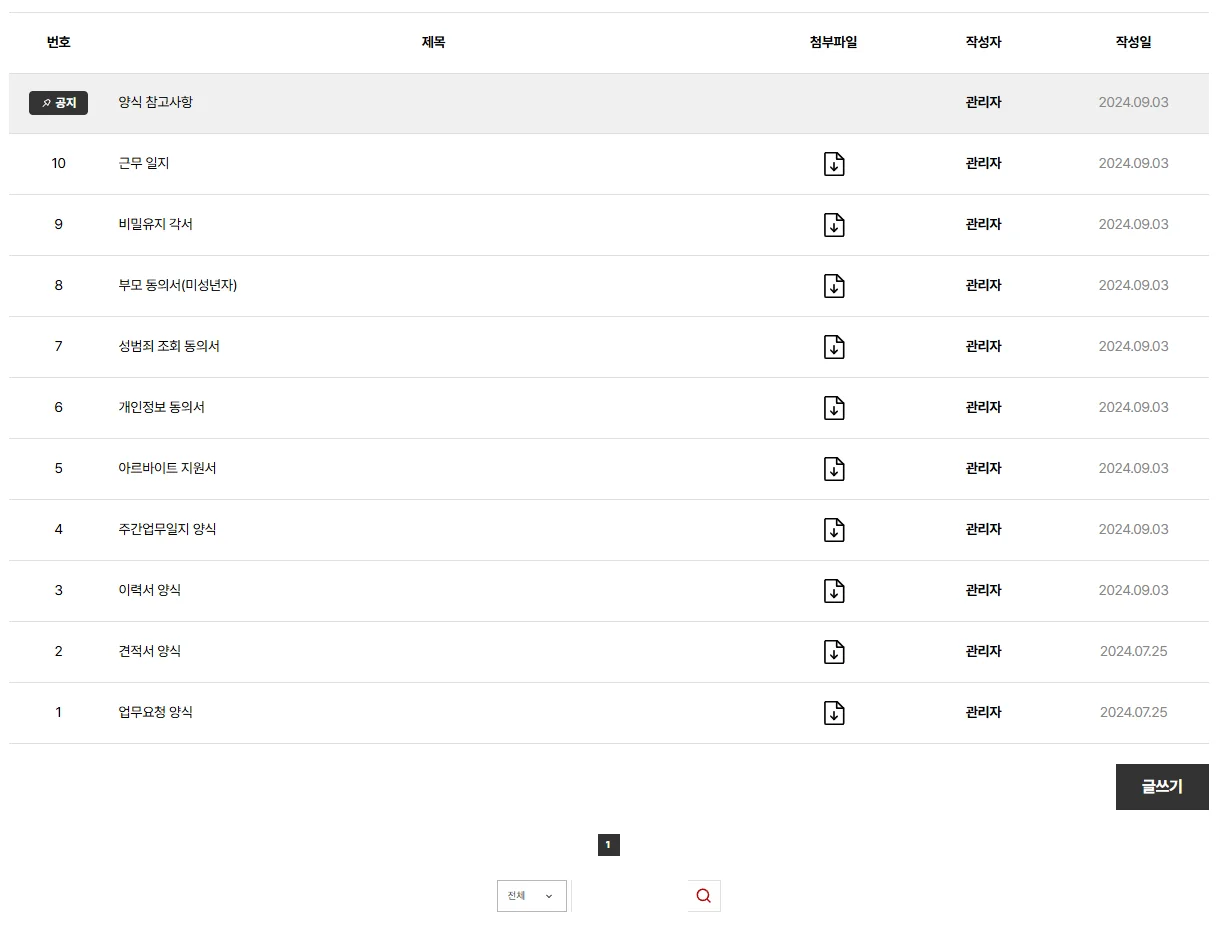Viewport: 1226px width, 935px height.
Task: Open the 양식 참고사항 notice post
Action: click(x=155, y=102)
